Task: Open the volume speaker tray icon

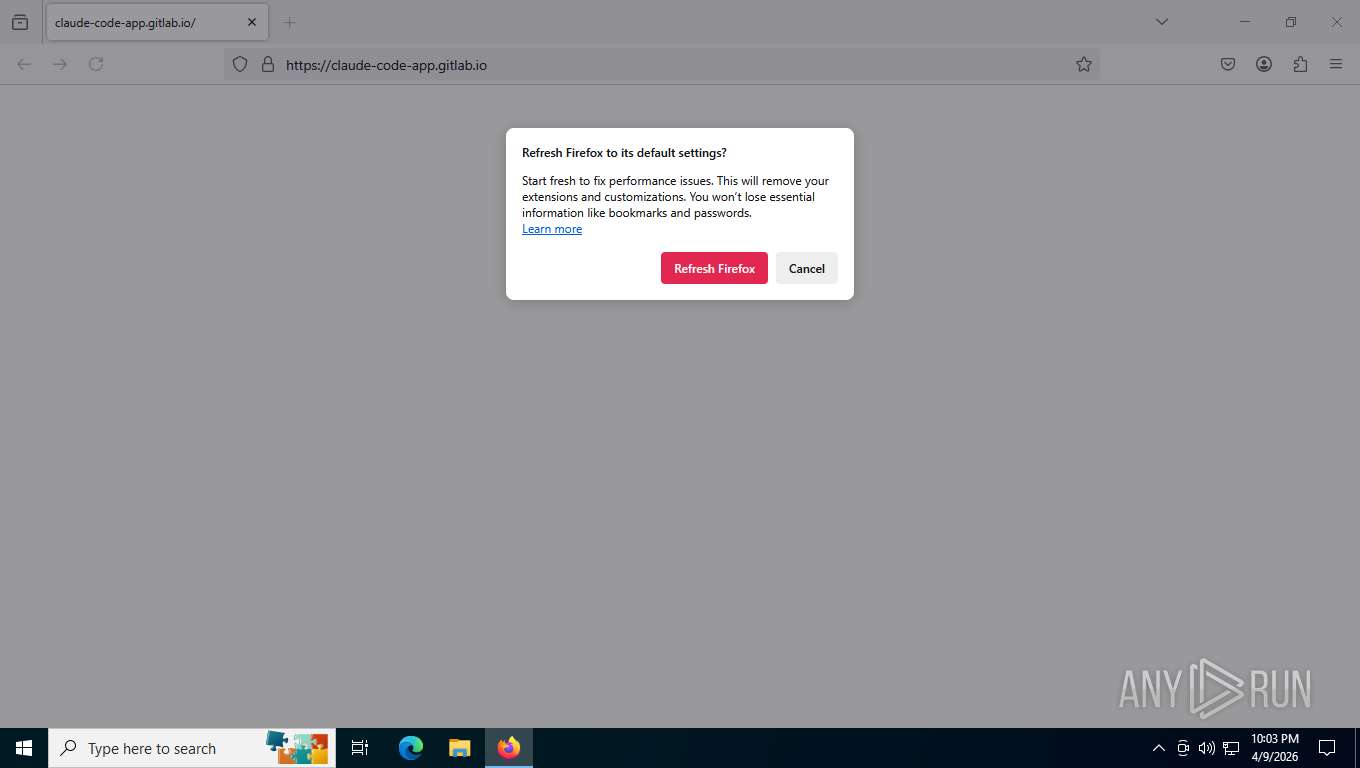Action: (x=1207, y=748)
